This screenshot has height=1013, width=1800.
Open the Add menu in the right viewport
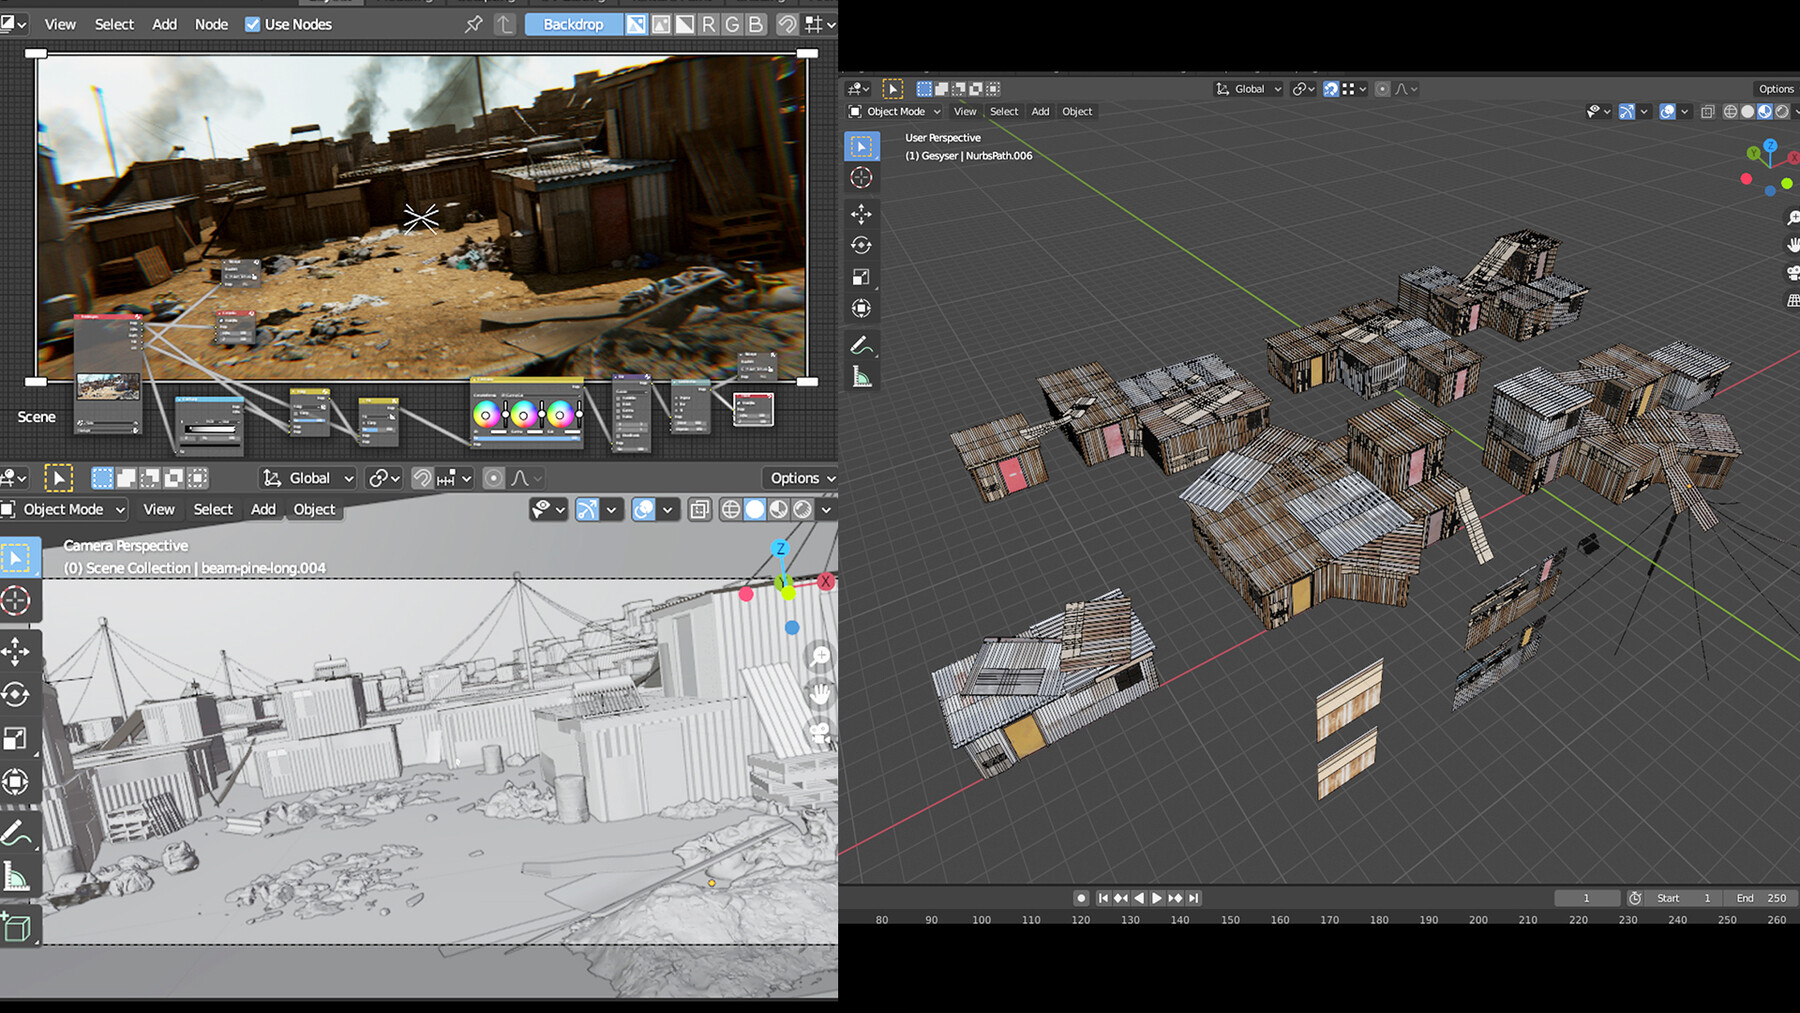[x=1040, y=111]
